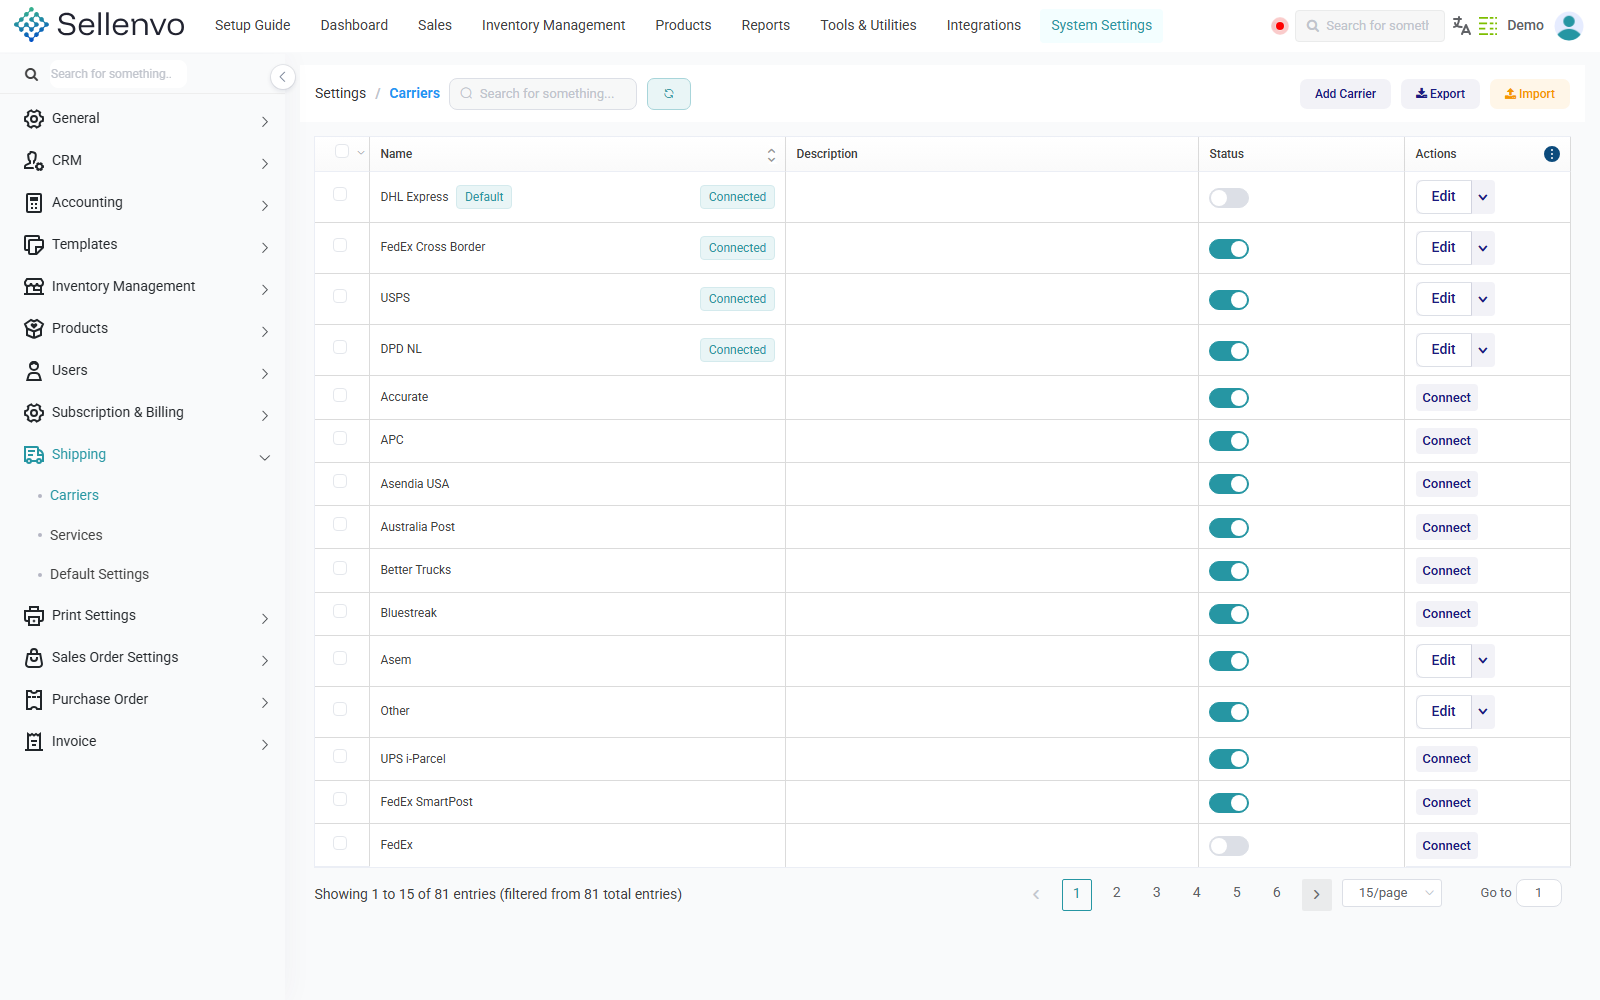Open Tools & Utilities menu
This screenshot has width=1600, height=1000.
868,25
